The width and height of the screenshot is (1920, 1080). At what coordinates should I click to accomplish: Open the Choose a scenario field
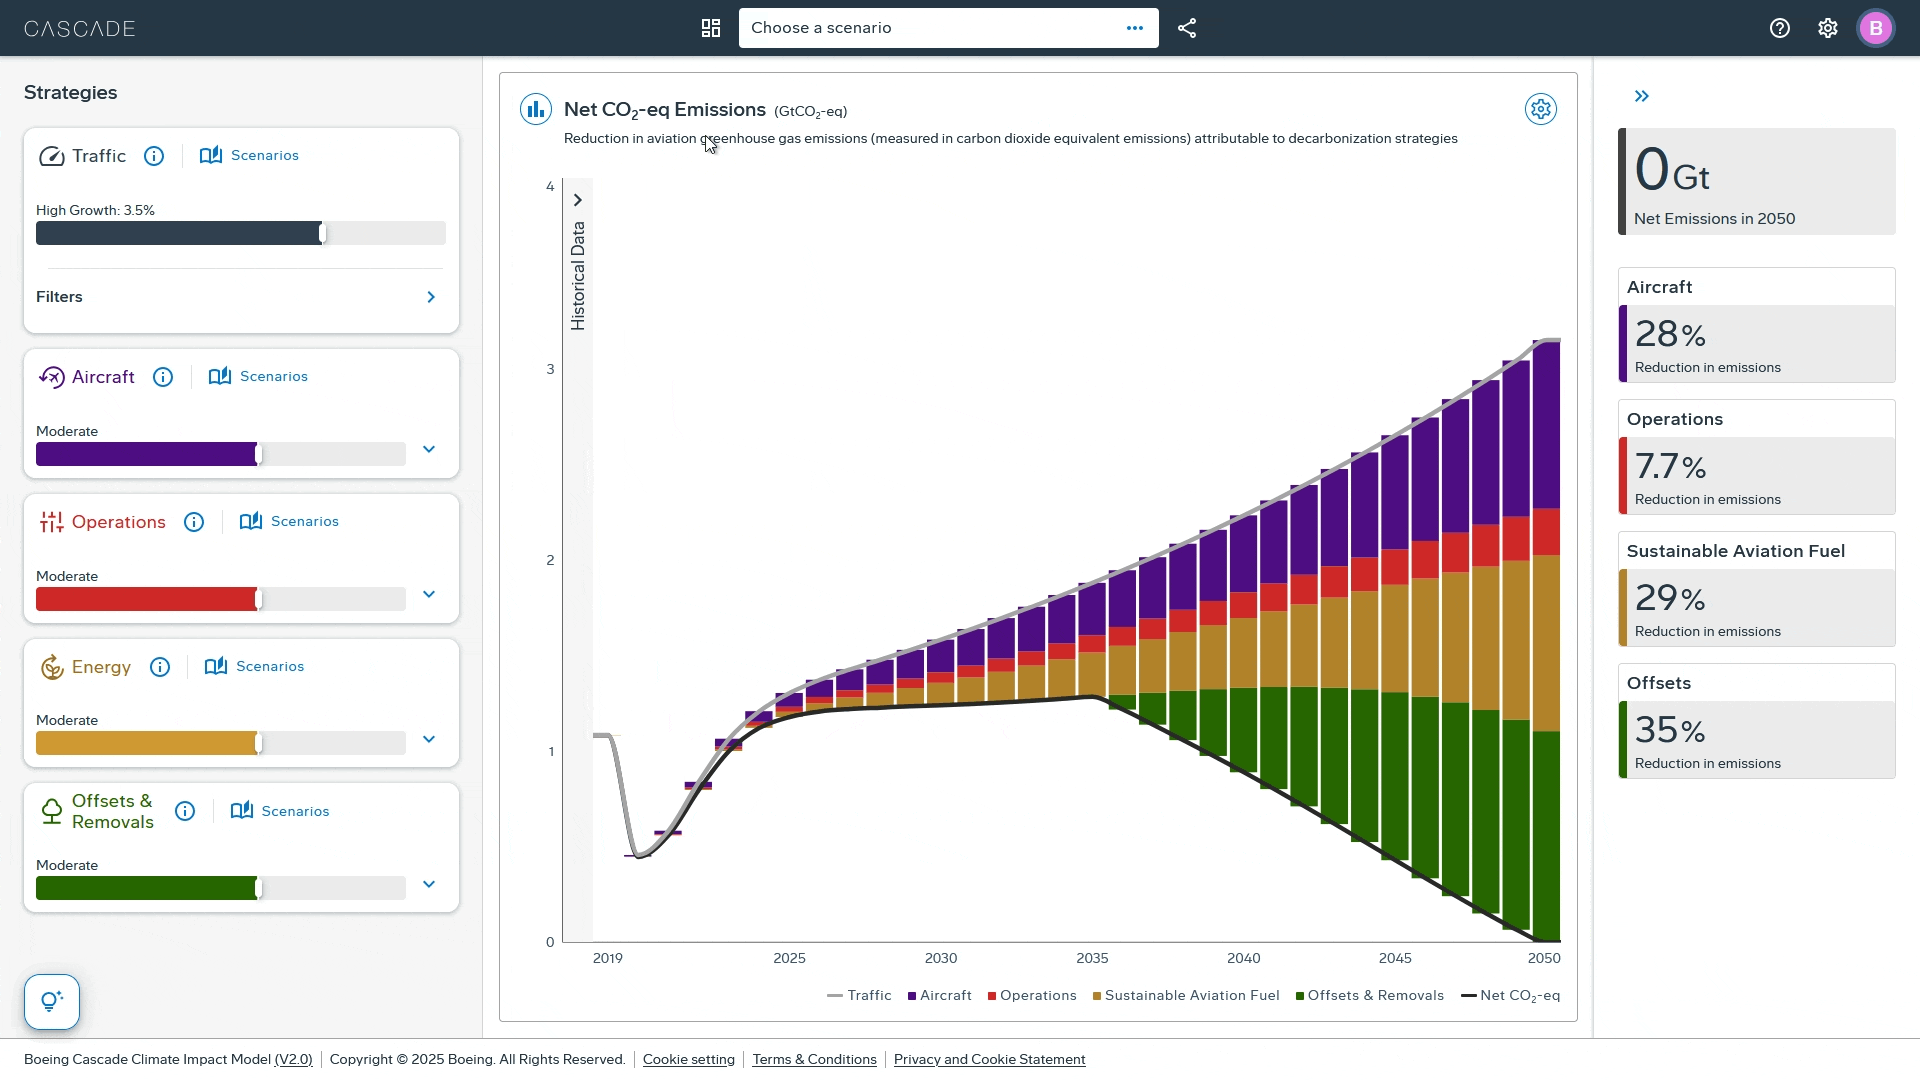click(930, 28)
